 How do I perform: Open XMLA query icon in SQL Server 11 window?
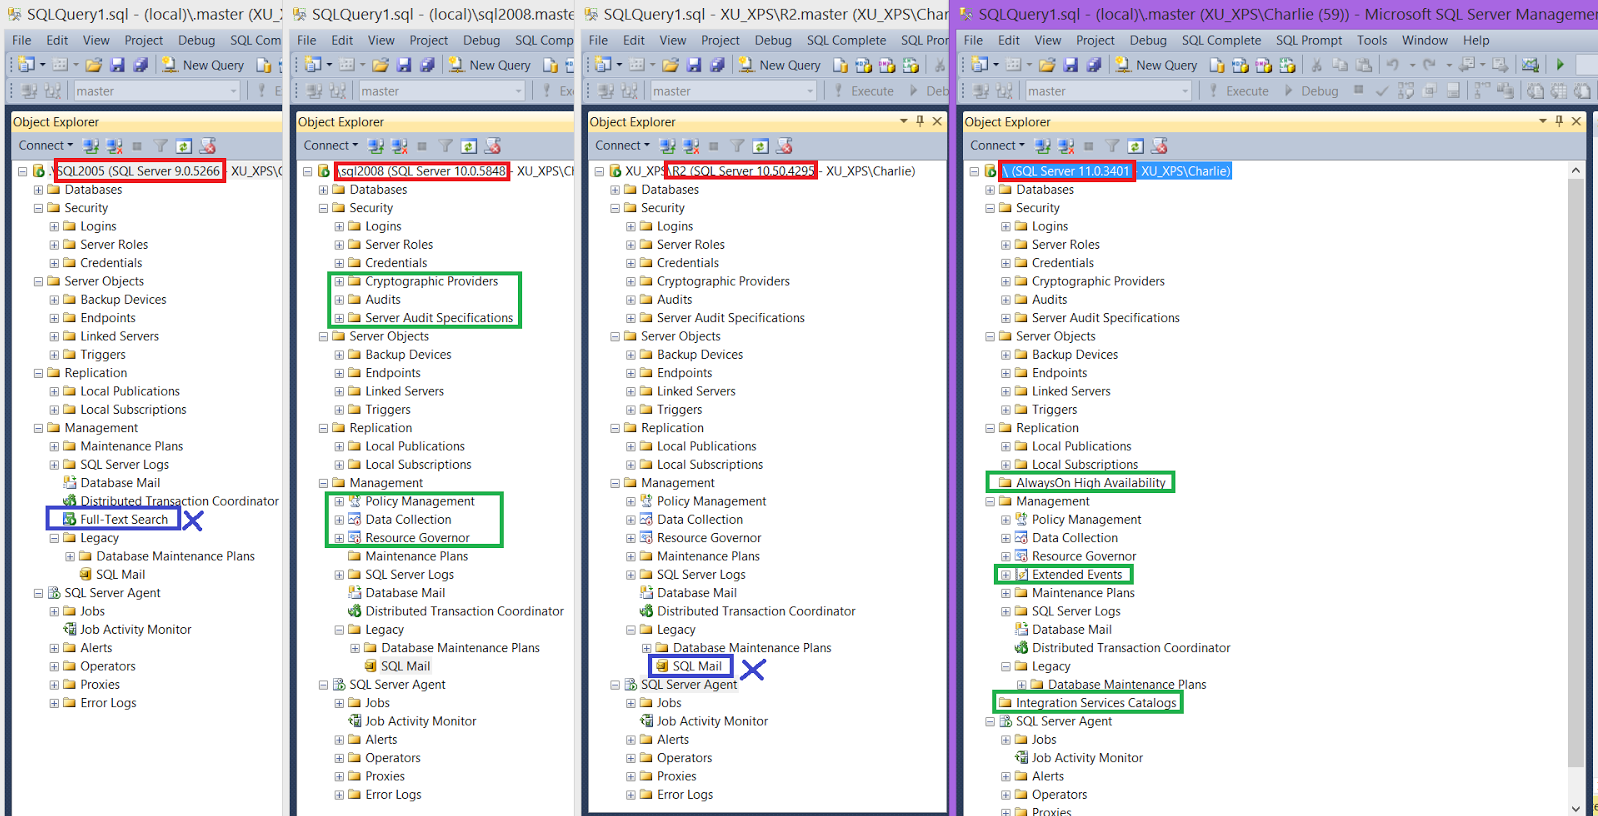click(x=1287, y=65)
